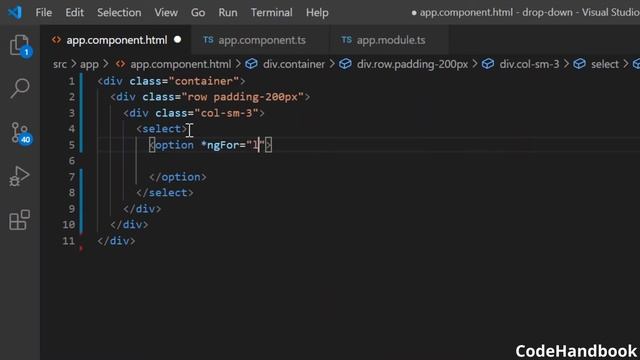Open the Extensions view
The width and height of the screenshot is (640, 360).
[19, 220]
